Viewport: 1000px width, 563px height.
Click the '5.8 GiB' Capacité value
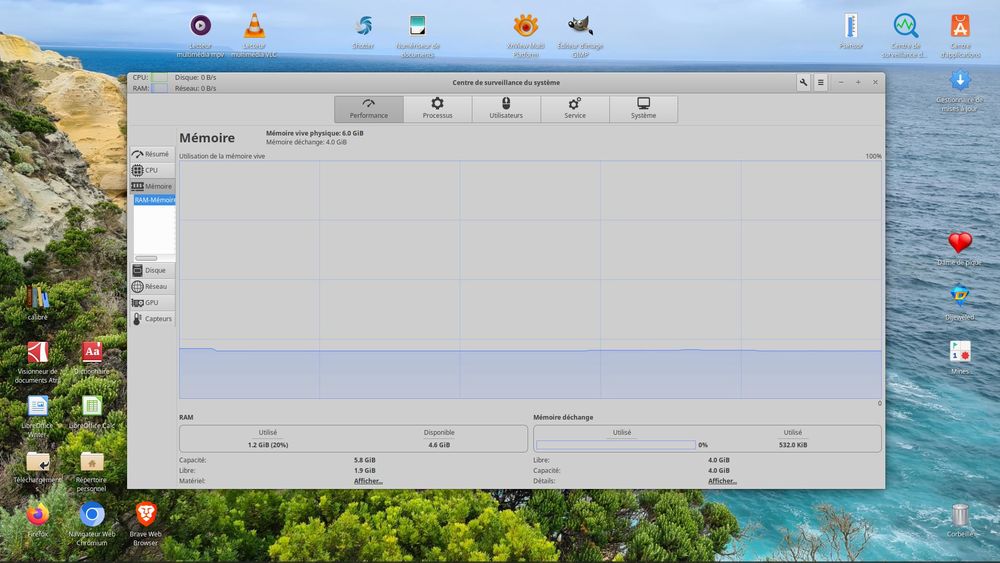pyautogui.click(x=365, y=460)
